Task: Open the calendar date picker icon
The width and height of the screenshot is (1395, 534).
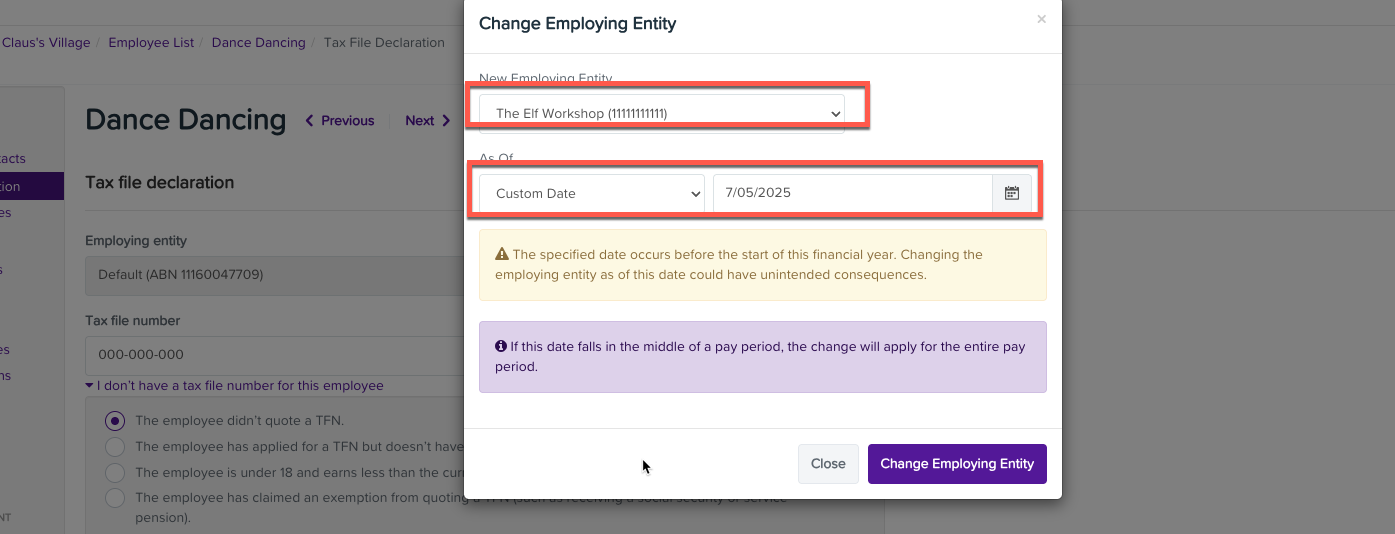Action: point(1011,193)
